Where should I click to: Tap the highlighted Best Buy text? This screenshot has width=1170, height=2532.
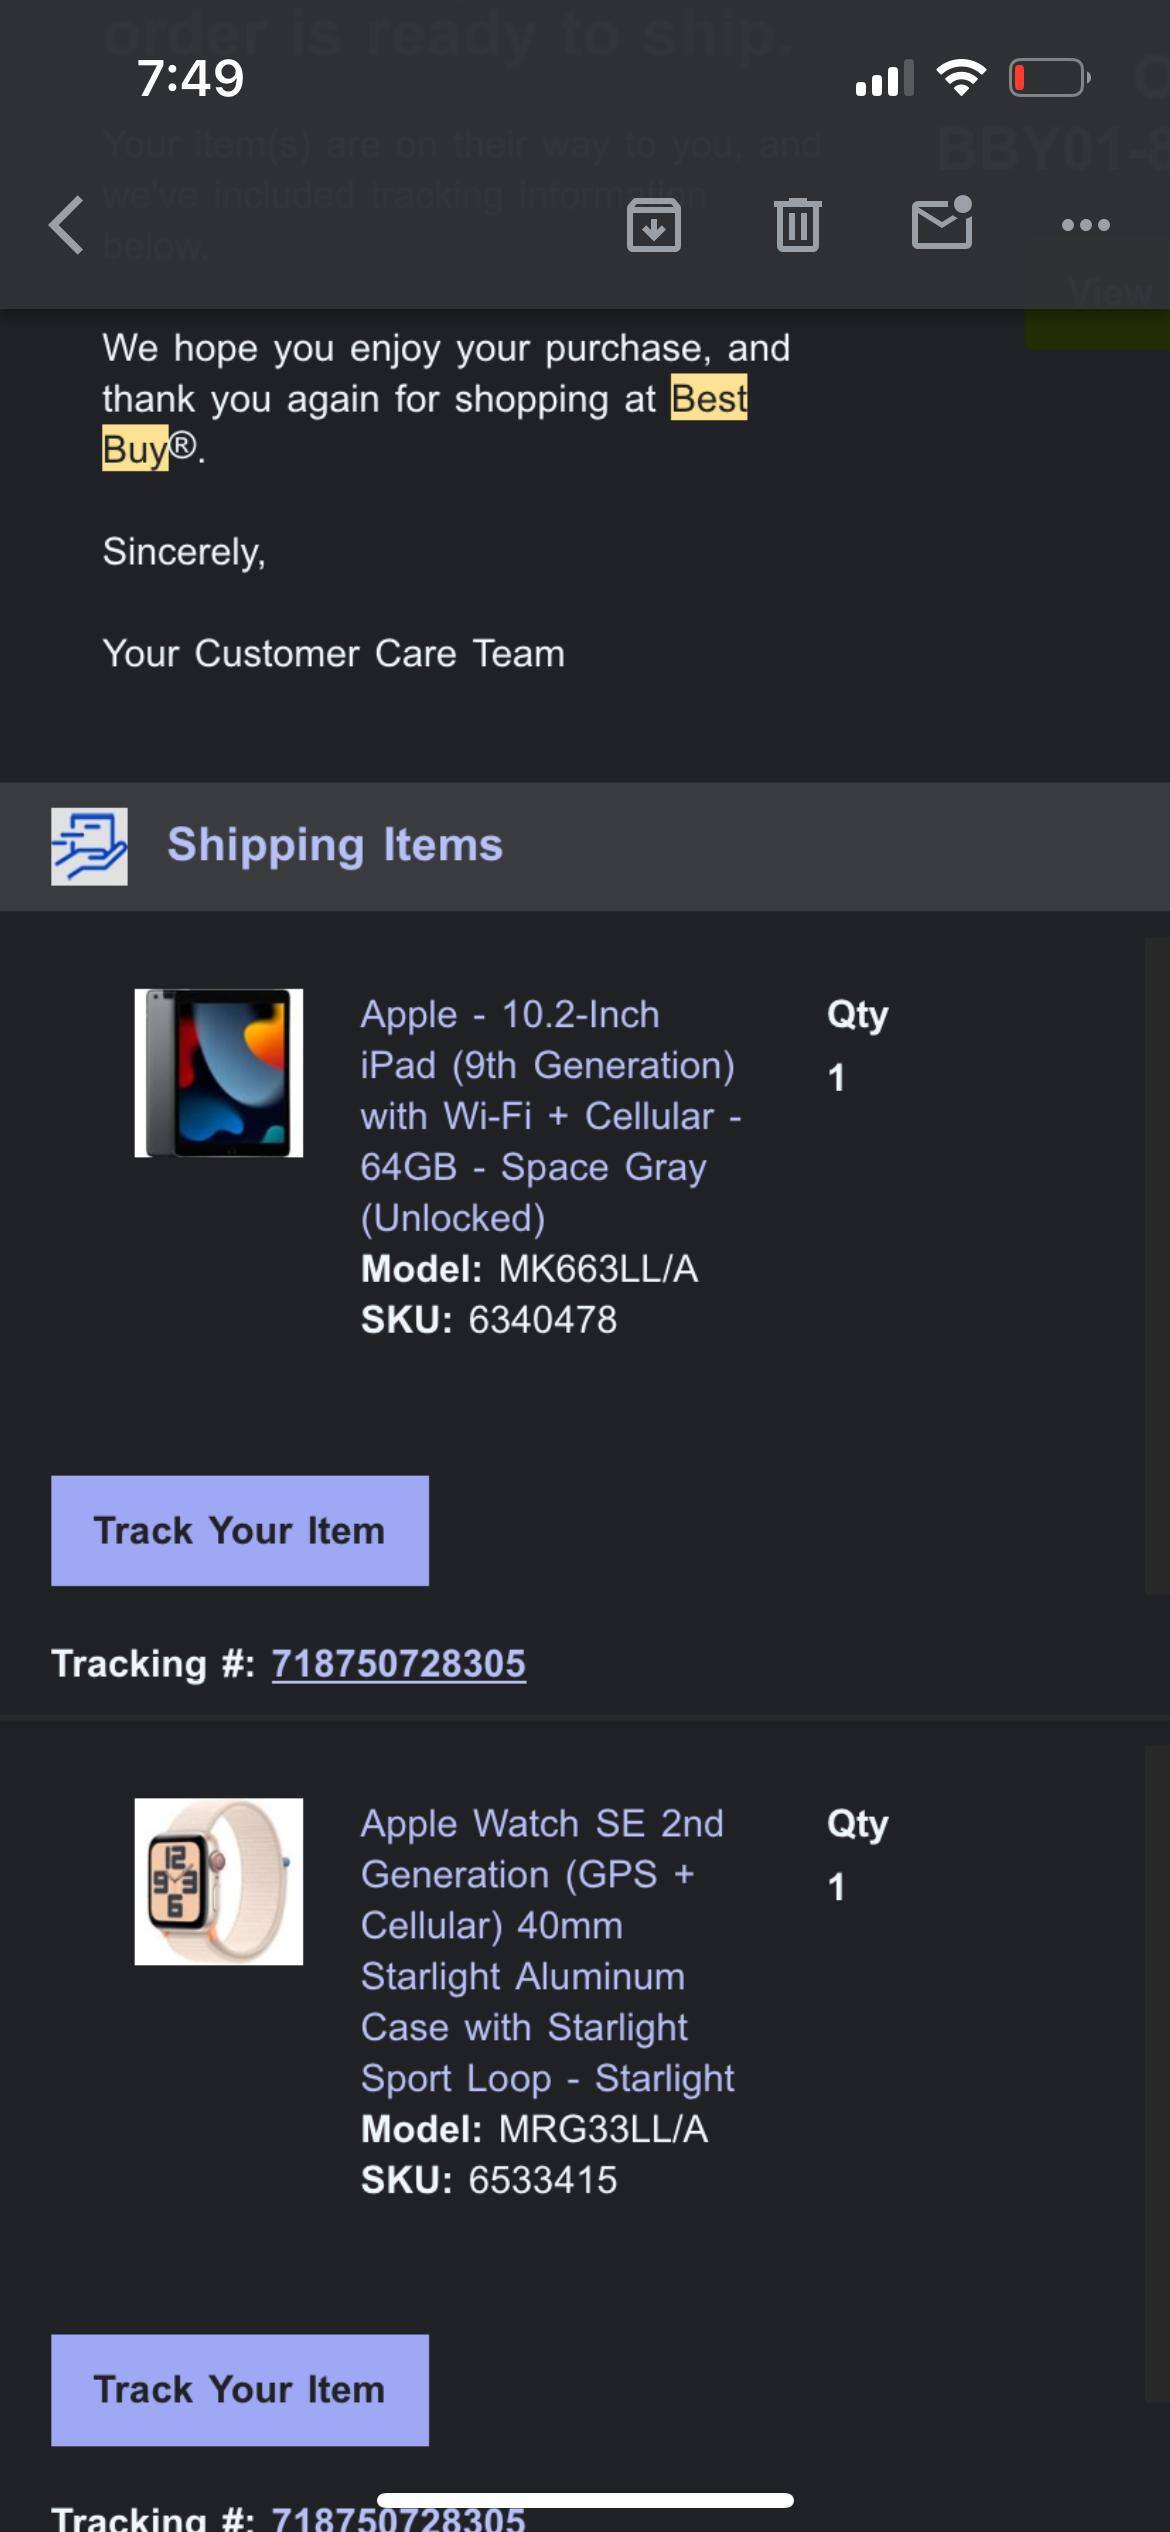click(x=708, y=399)
